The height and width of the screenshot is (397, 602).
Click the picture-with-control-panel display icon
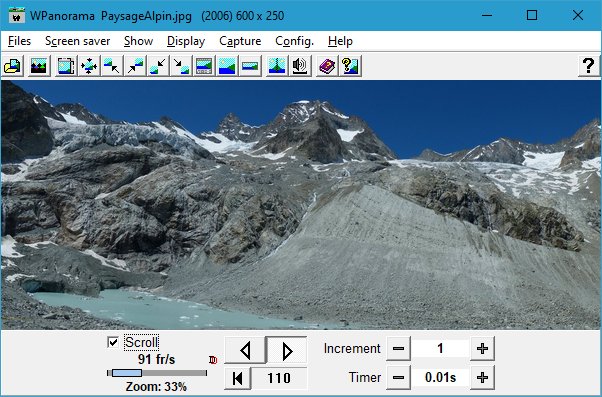click(204, 66)
